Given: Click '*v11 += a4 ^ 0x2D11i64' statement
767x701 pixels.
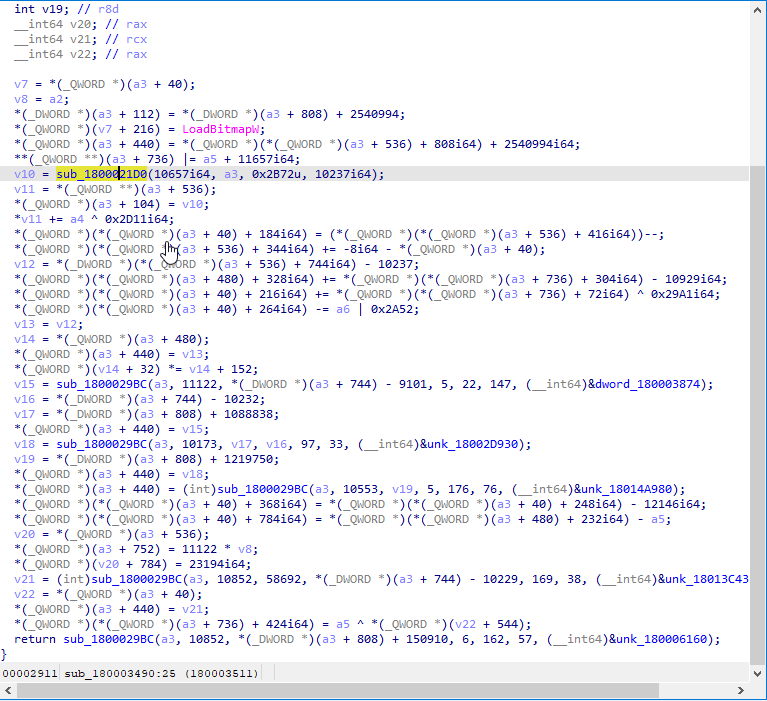Looking at the screenshot, I should [x=94, y=219].
